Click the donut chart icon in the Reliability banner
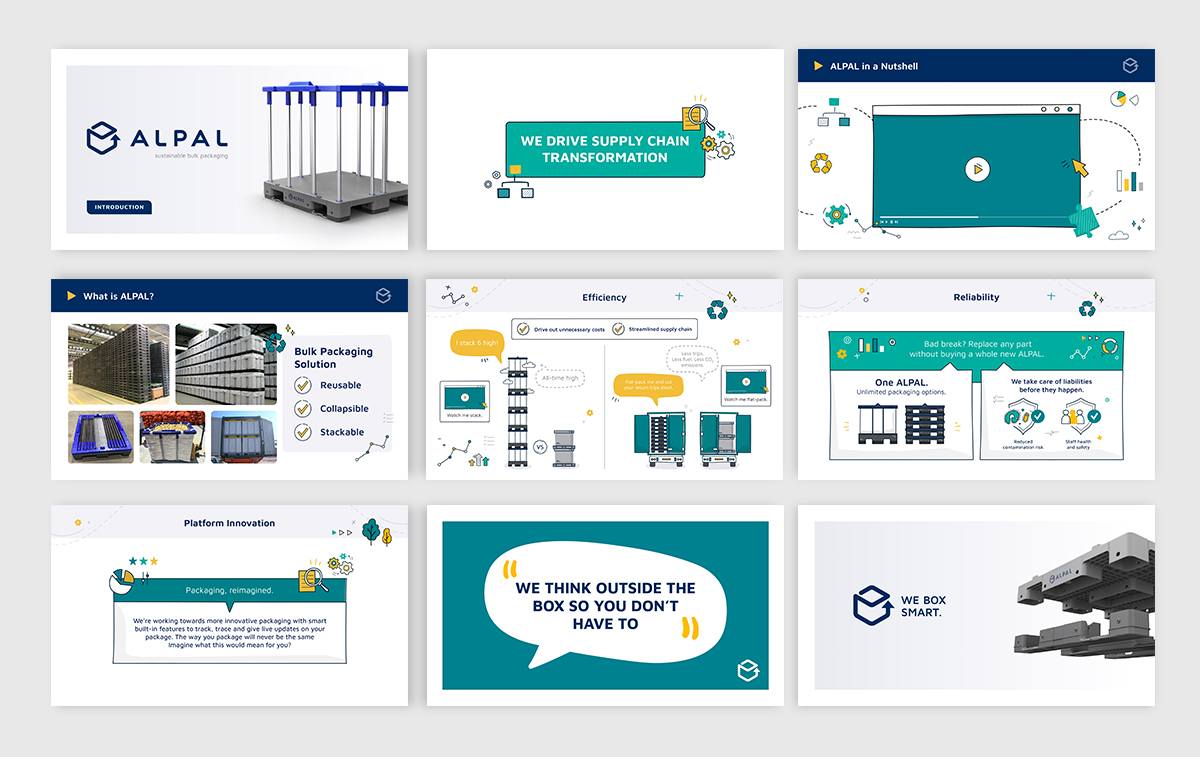 [x=1109, y=347]
